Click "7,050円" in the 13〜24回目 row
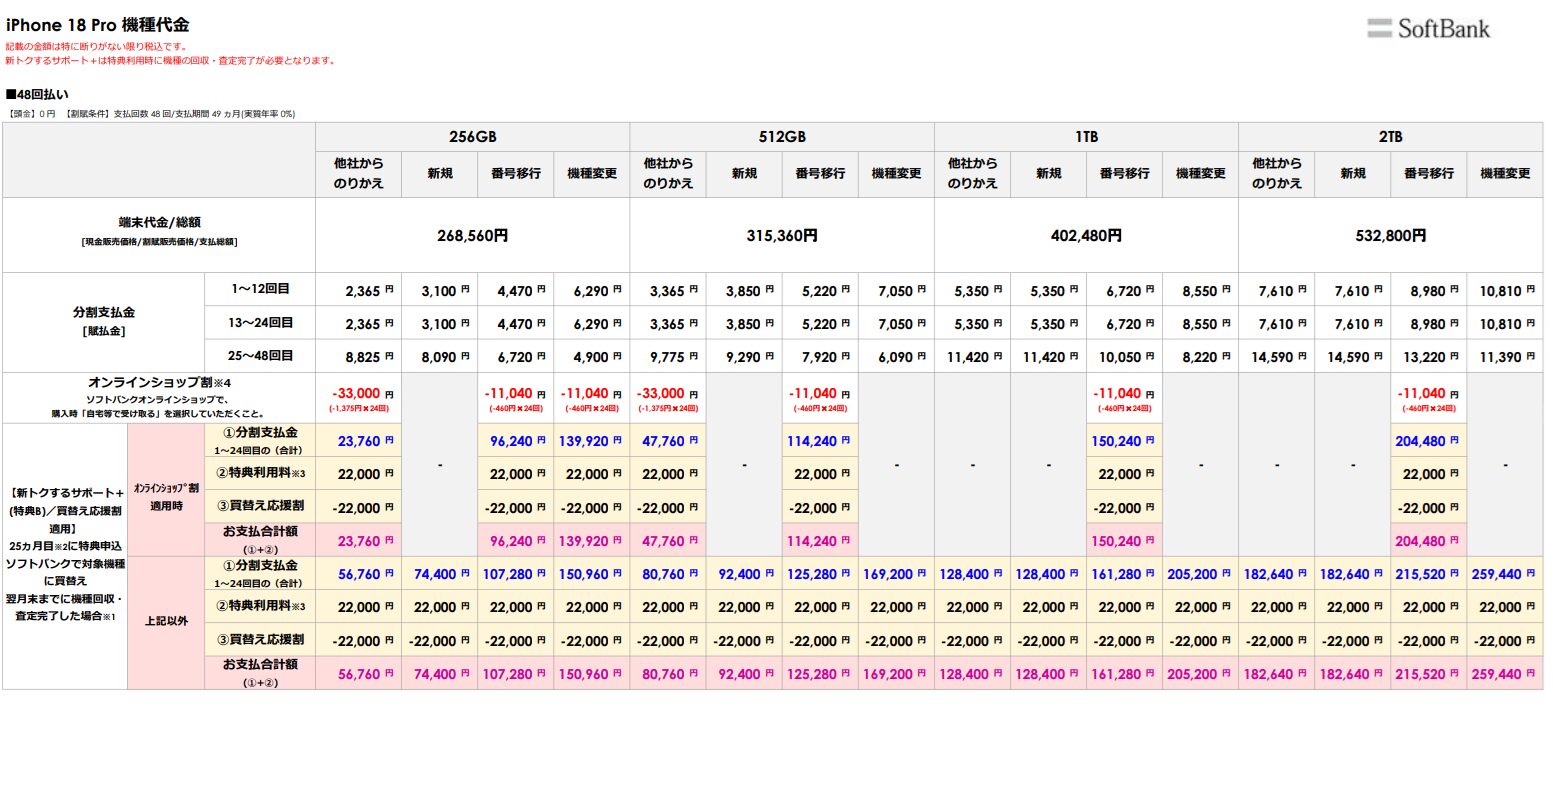 click(x=902, y=324)
